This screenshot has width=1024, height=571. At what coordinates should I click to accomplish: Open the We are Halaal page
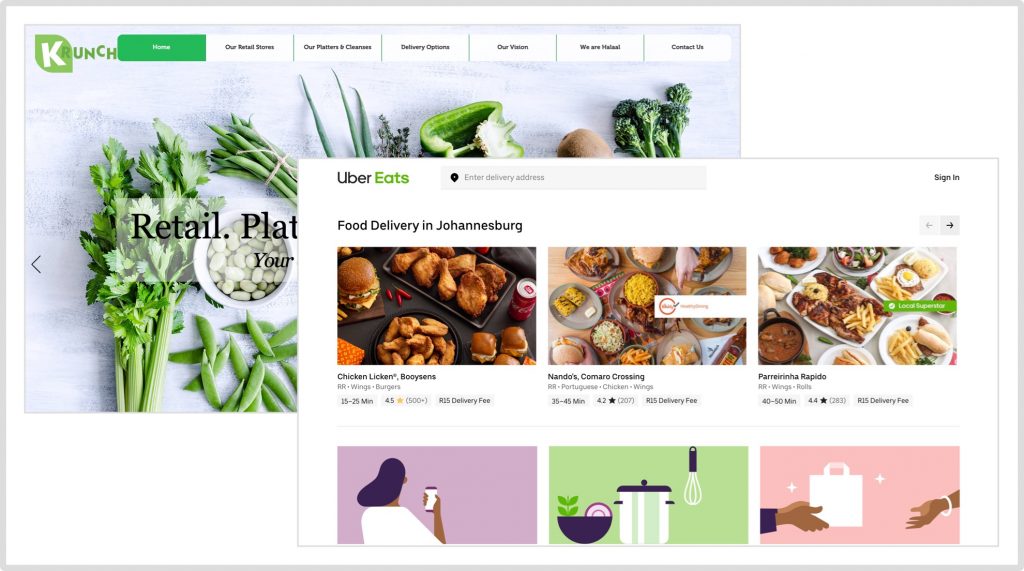pos(600,47)
